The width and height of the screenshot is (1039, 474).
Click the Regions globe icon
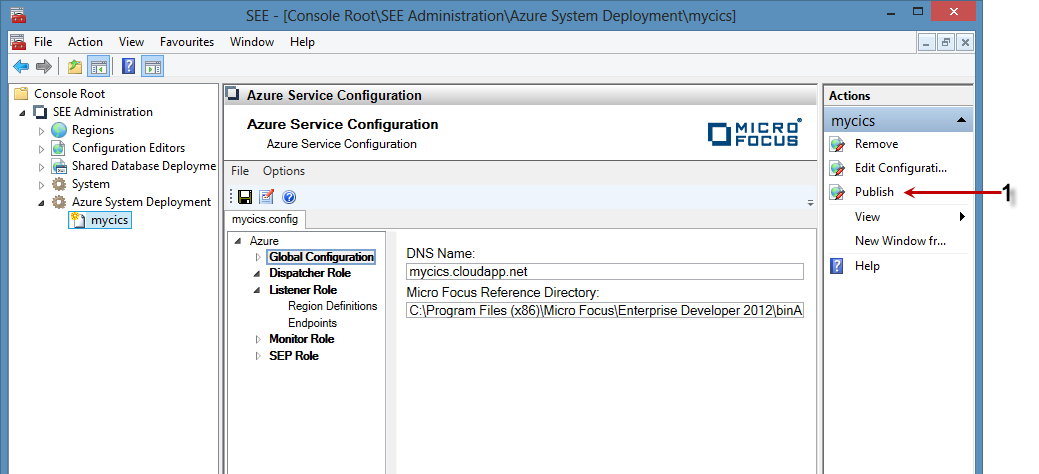pos(59,130)
